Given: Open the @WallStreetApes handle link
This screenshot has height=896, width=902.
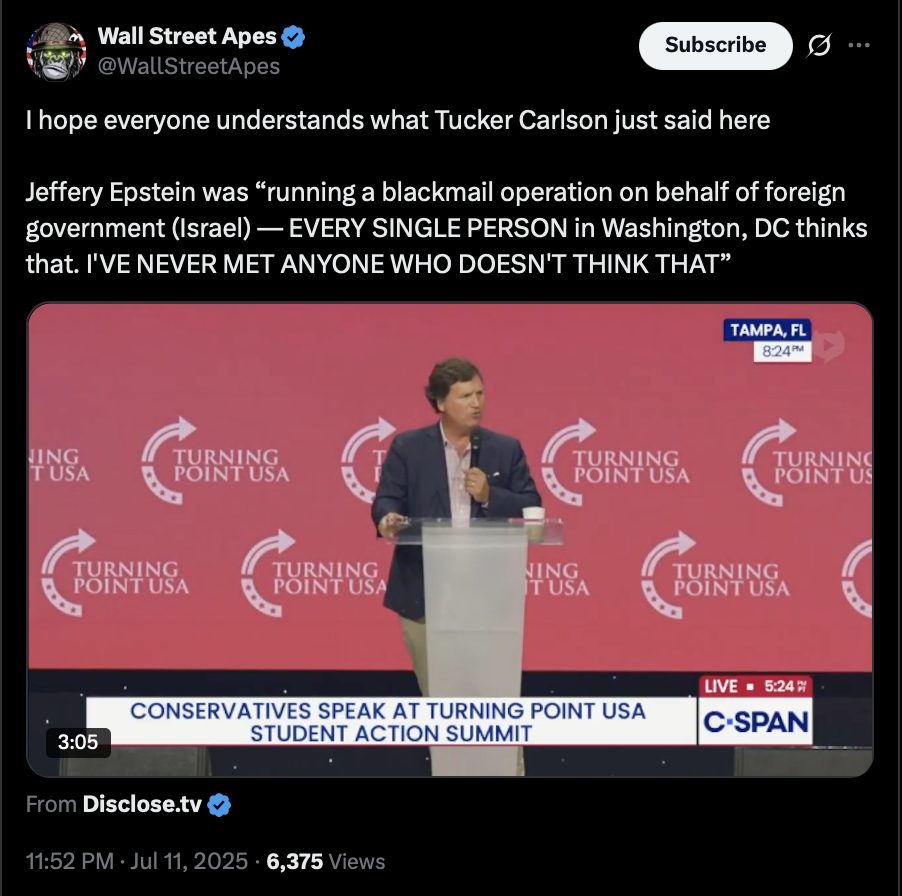Looking at the screenshot, I should tap(189, 66).
